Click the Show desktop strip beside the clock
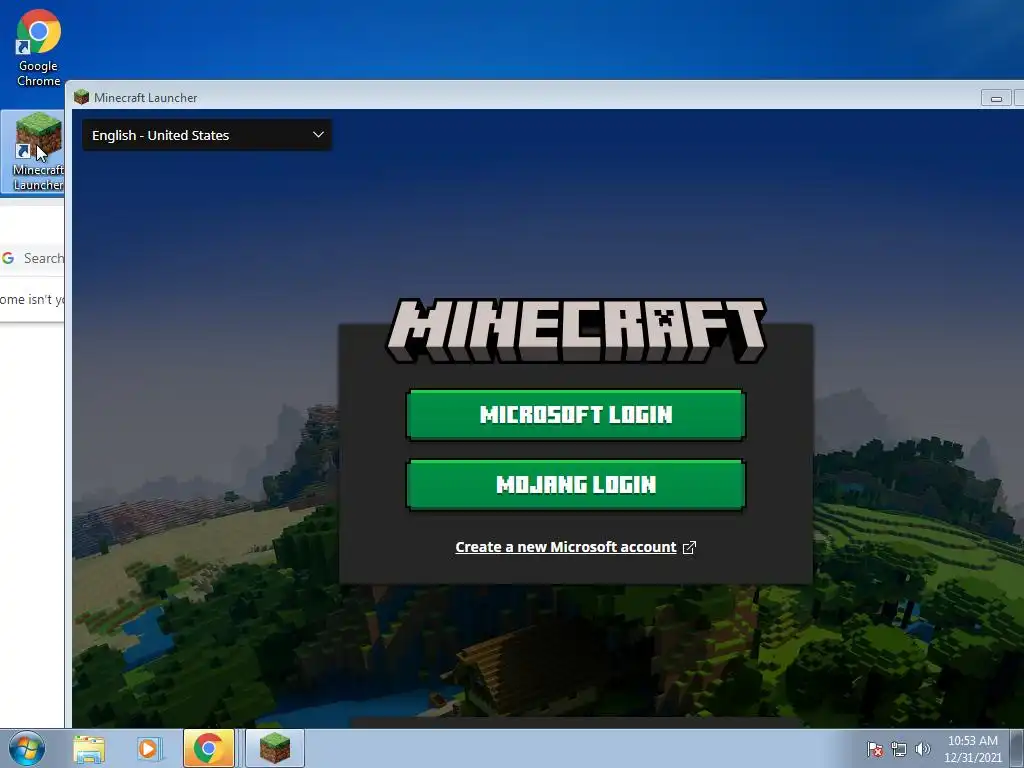This screenshot has width=1024, height=768. tap(1017, 748)
